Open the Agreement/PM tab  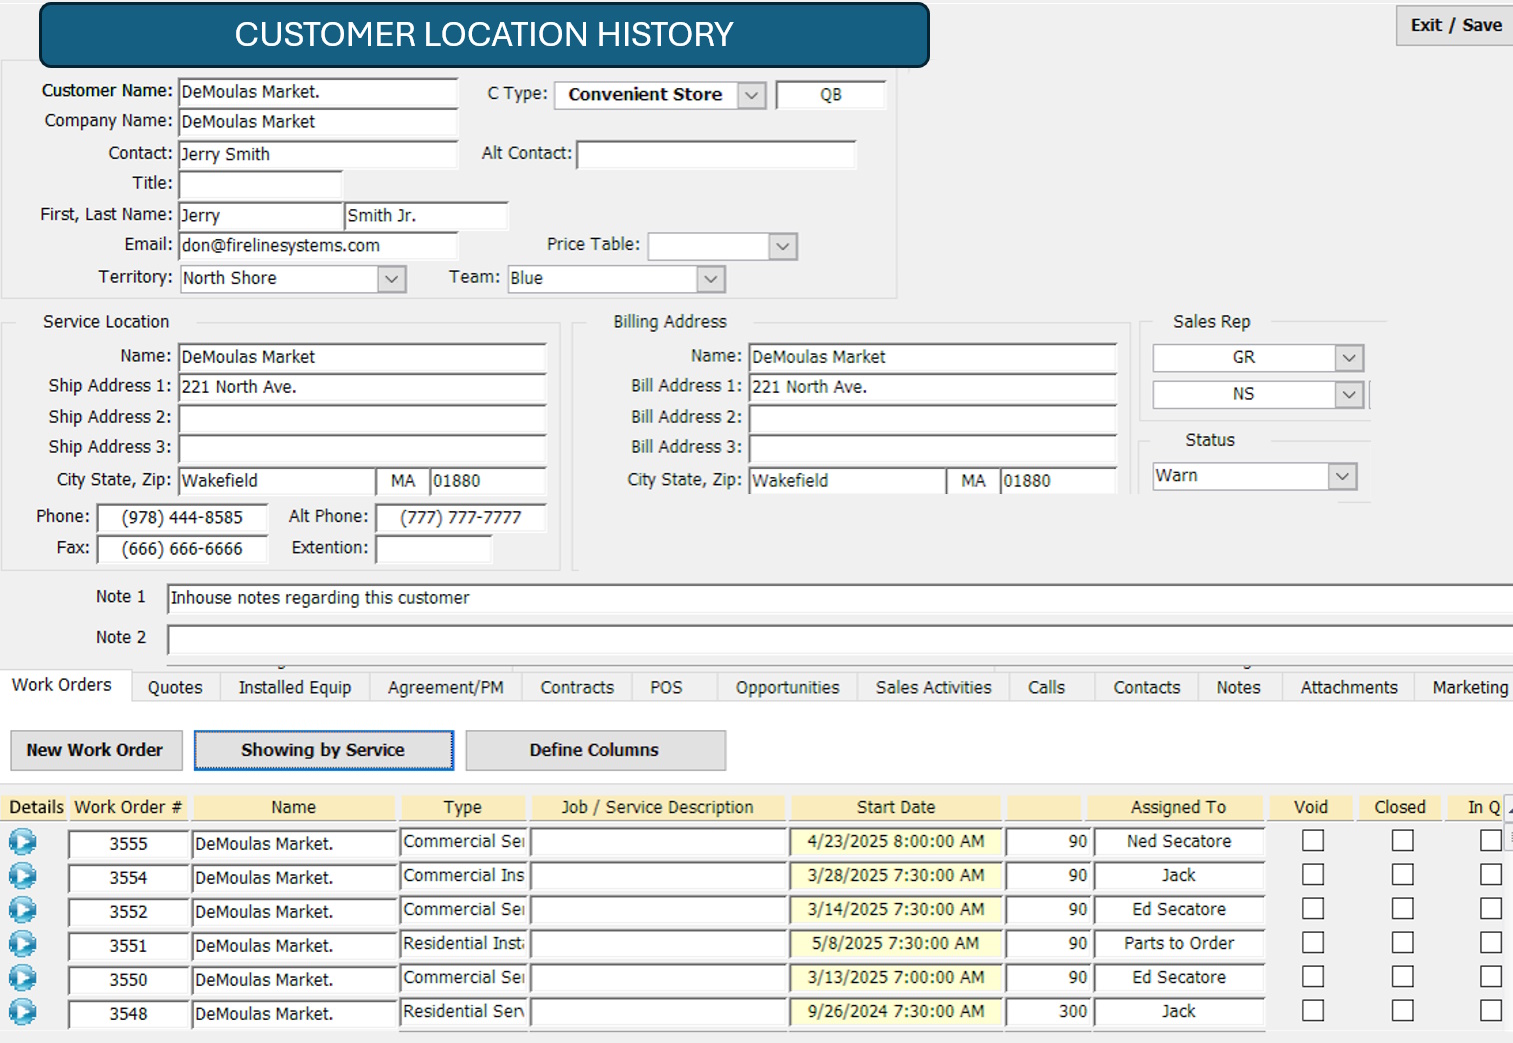446,687
